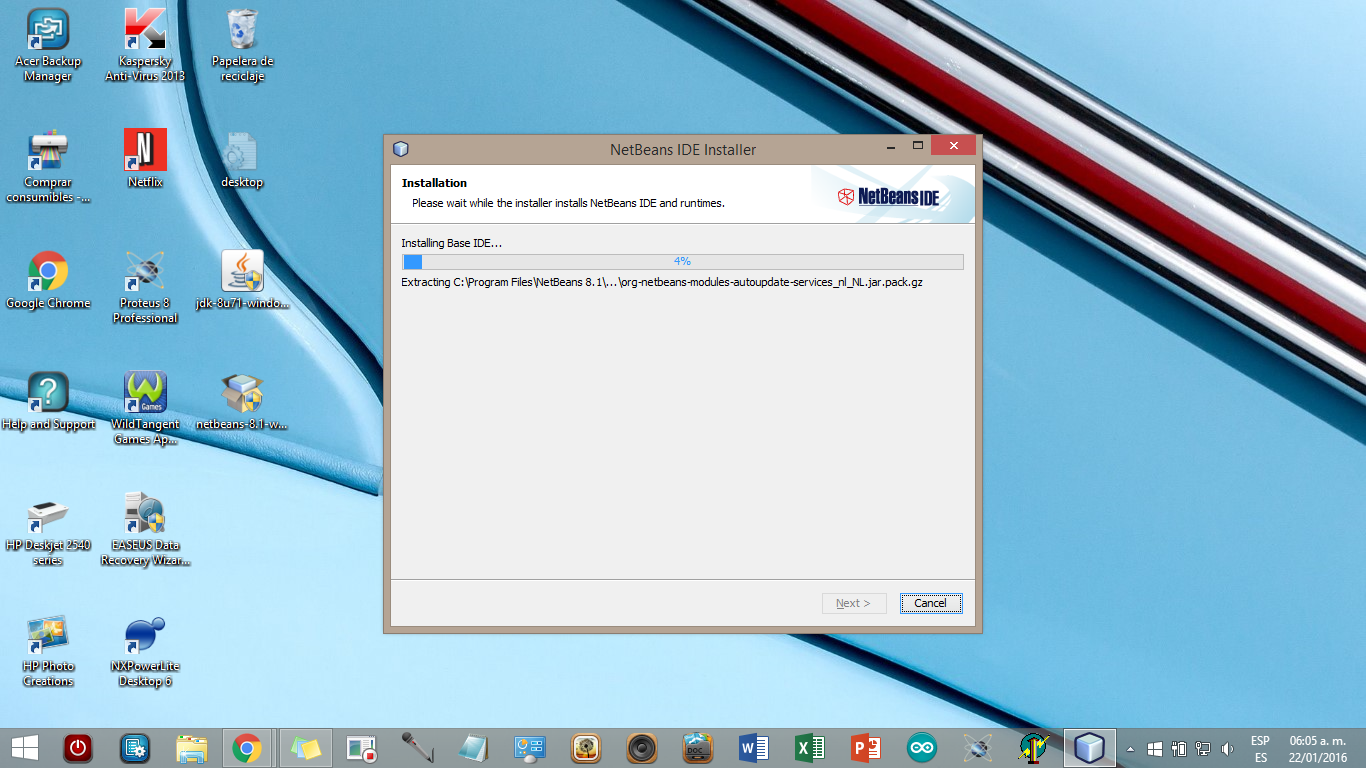Open PowerPoint from the taskbar

[x=865, y=748]
